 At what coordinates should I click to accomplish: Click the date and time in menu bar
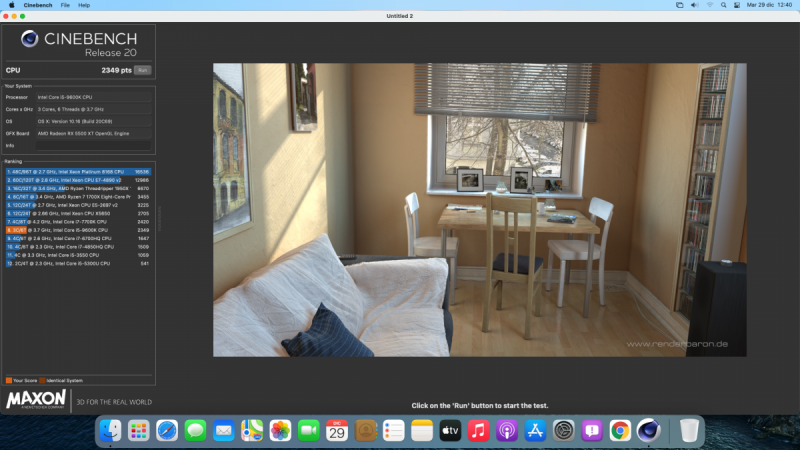pos(769,5)
